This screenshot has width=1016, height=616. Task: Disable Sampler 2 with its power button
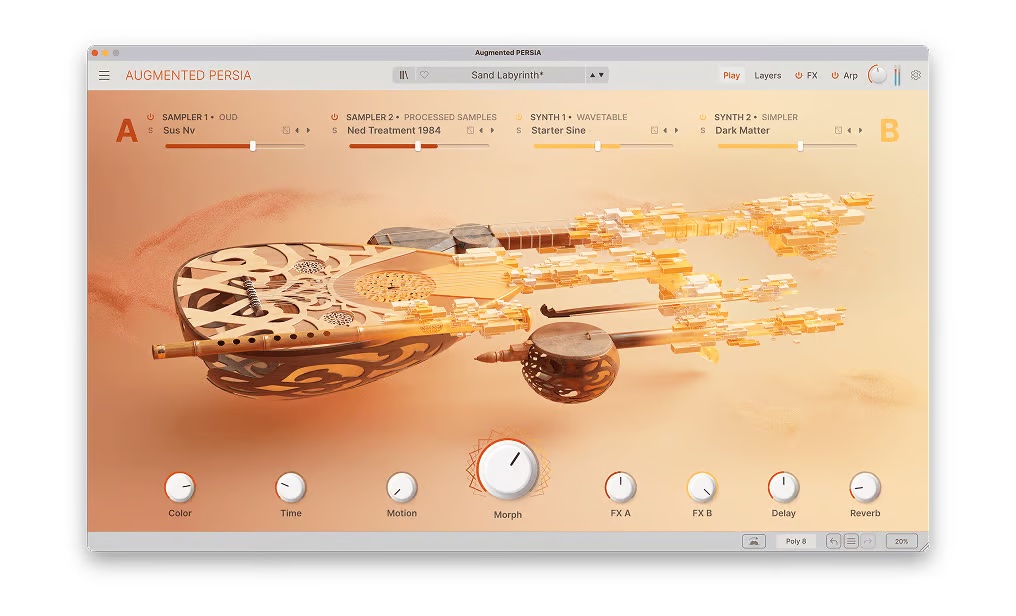pyautogui.click(x=335, y=117)
